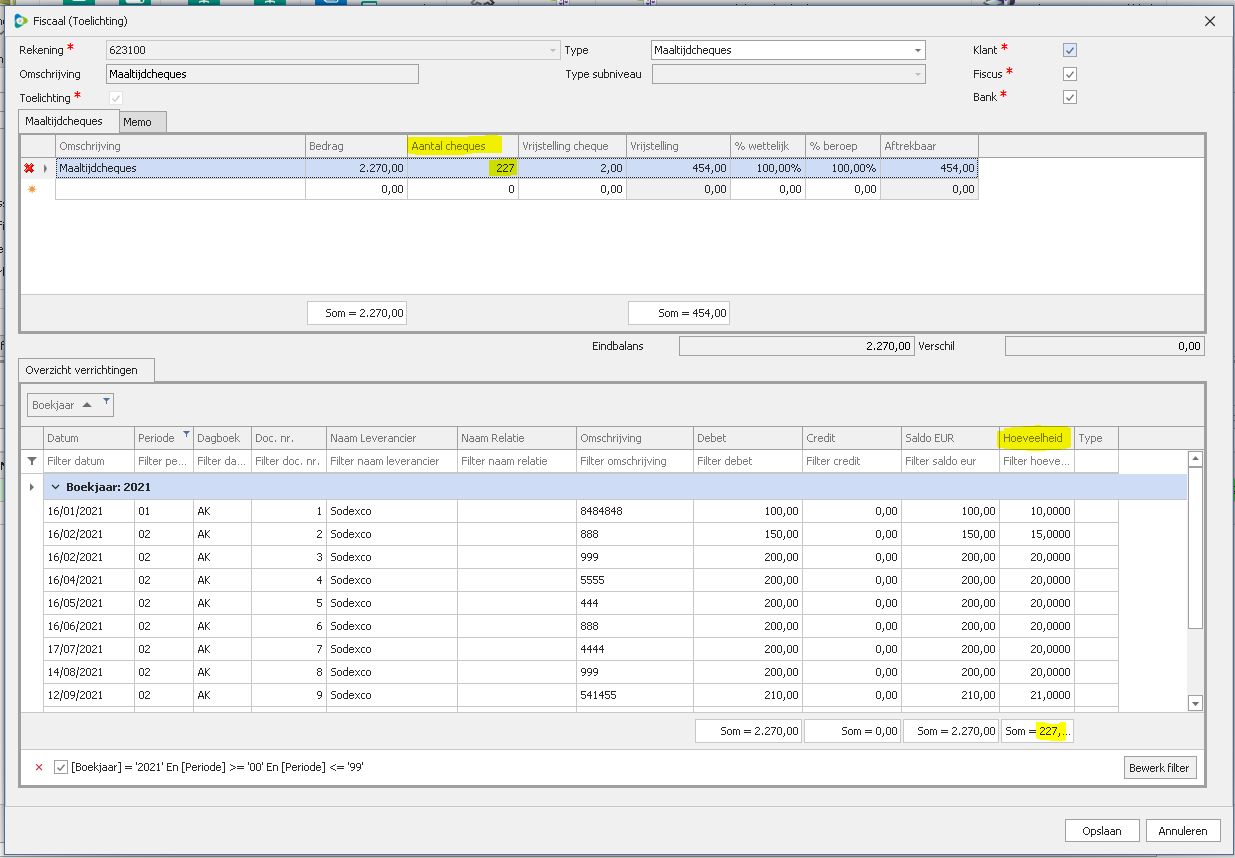Click the filter icon on Periode column
1235x858 pixels.
click(x=186, y=434)
